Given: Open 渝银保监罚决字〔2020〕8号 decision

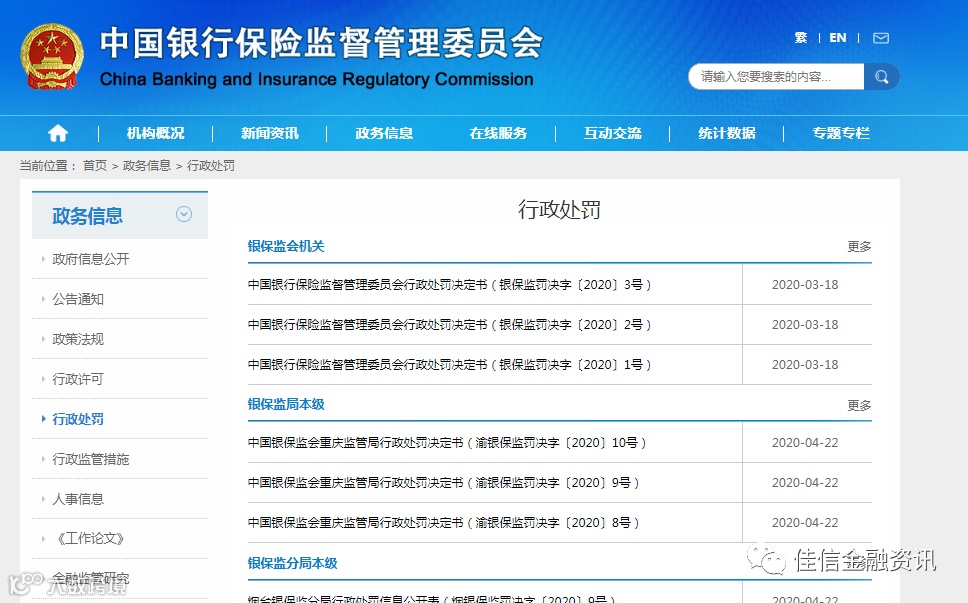Looking at the screenshot, I should tap(444, 523).
